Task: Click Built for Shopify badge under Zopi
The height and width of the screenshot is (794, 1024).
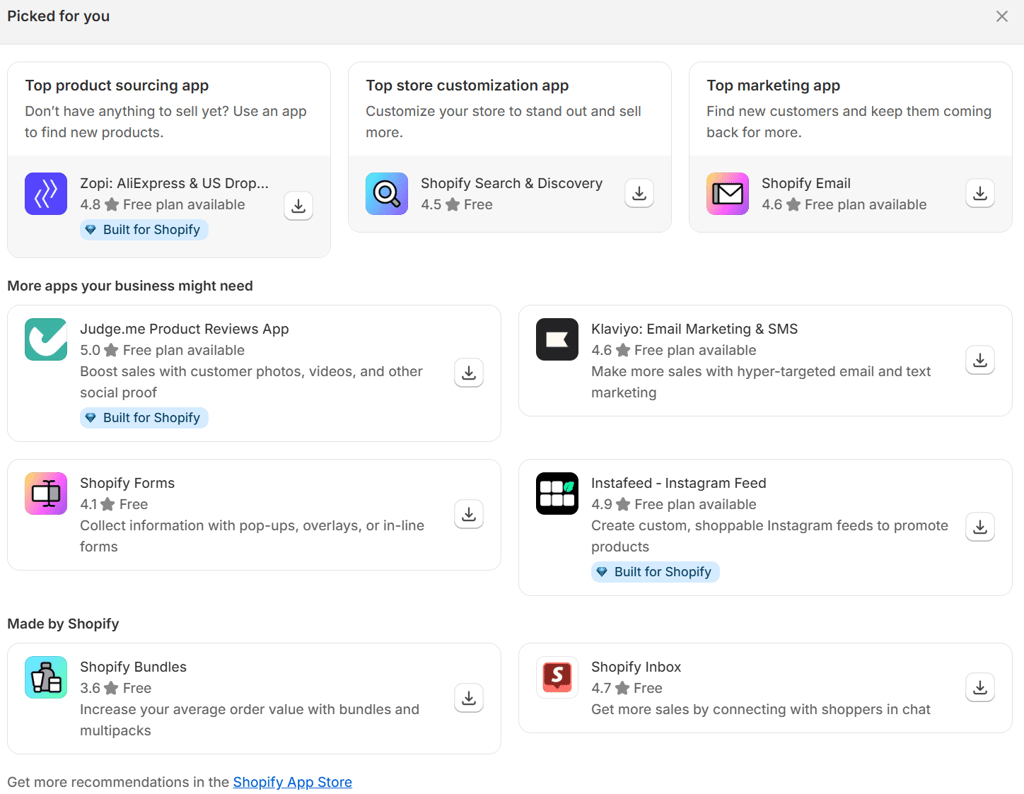Action: pyautogui.click(x=144, y=230)
